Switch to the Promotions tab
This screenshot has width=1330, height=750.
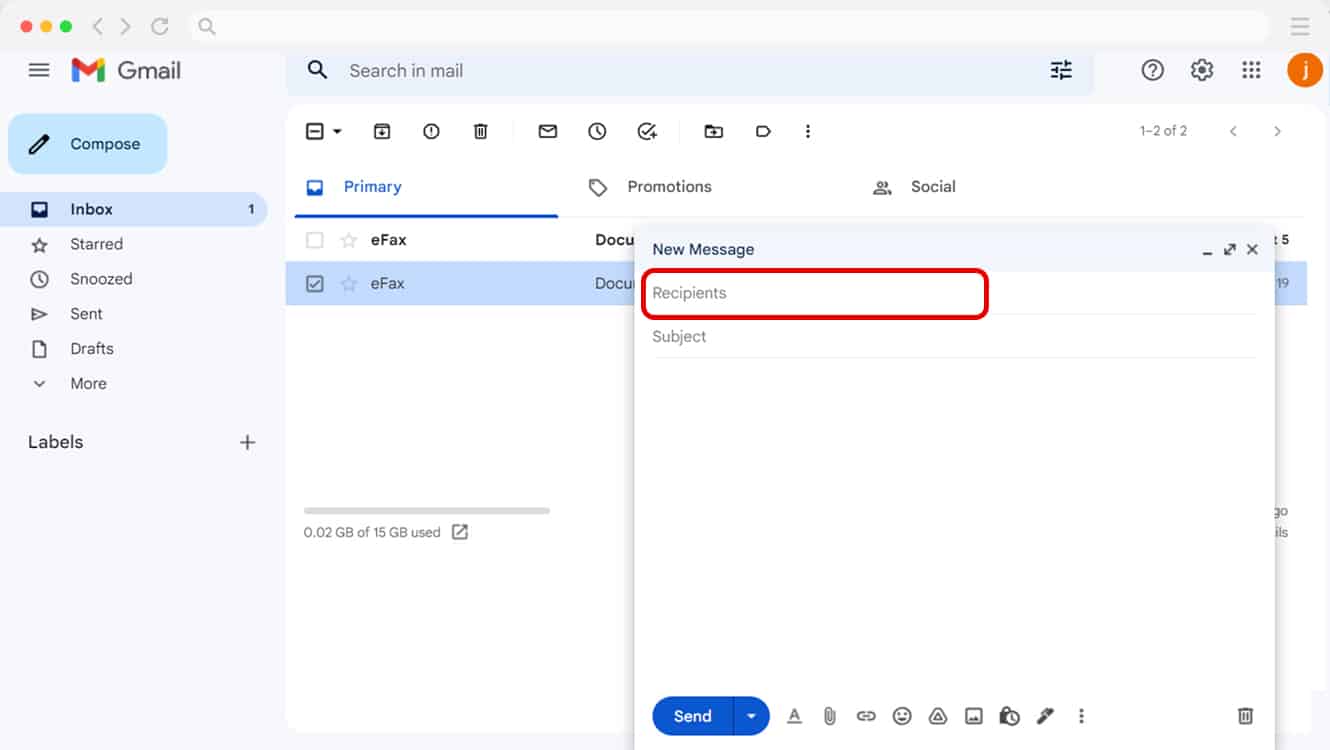click(668, 186)
